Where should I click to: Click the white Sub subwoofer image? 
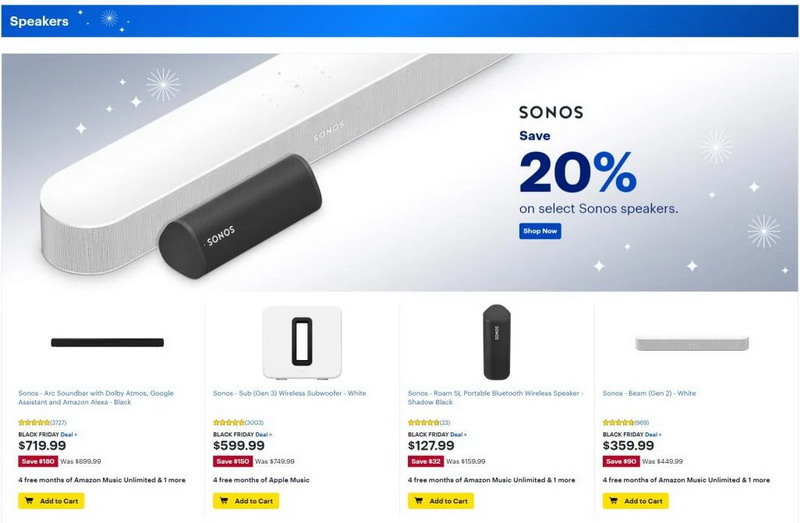click(x=301, y=341)
